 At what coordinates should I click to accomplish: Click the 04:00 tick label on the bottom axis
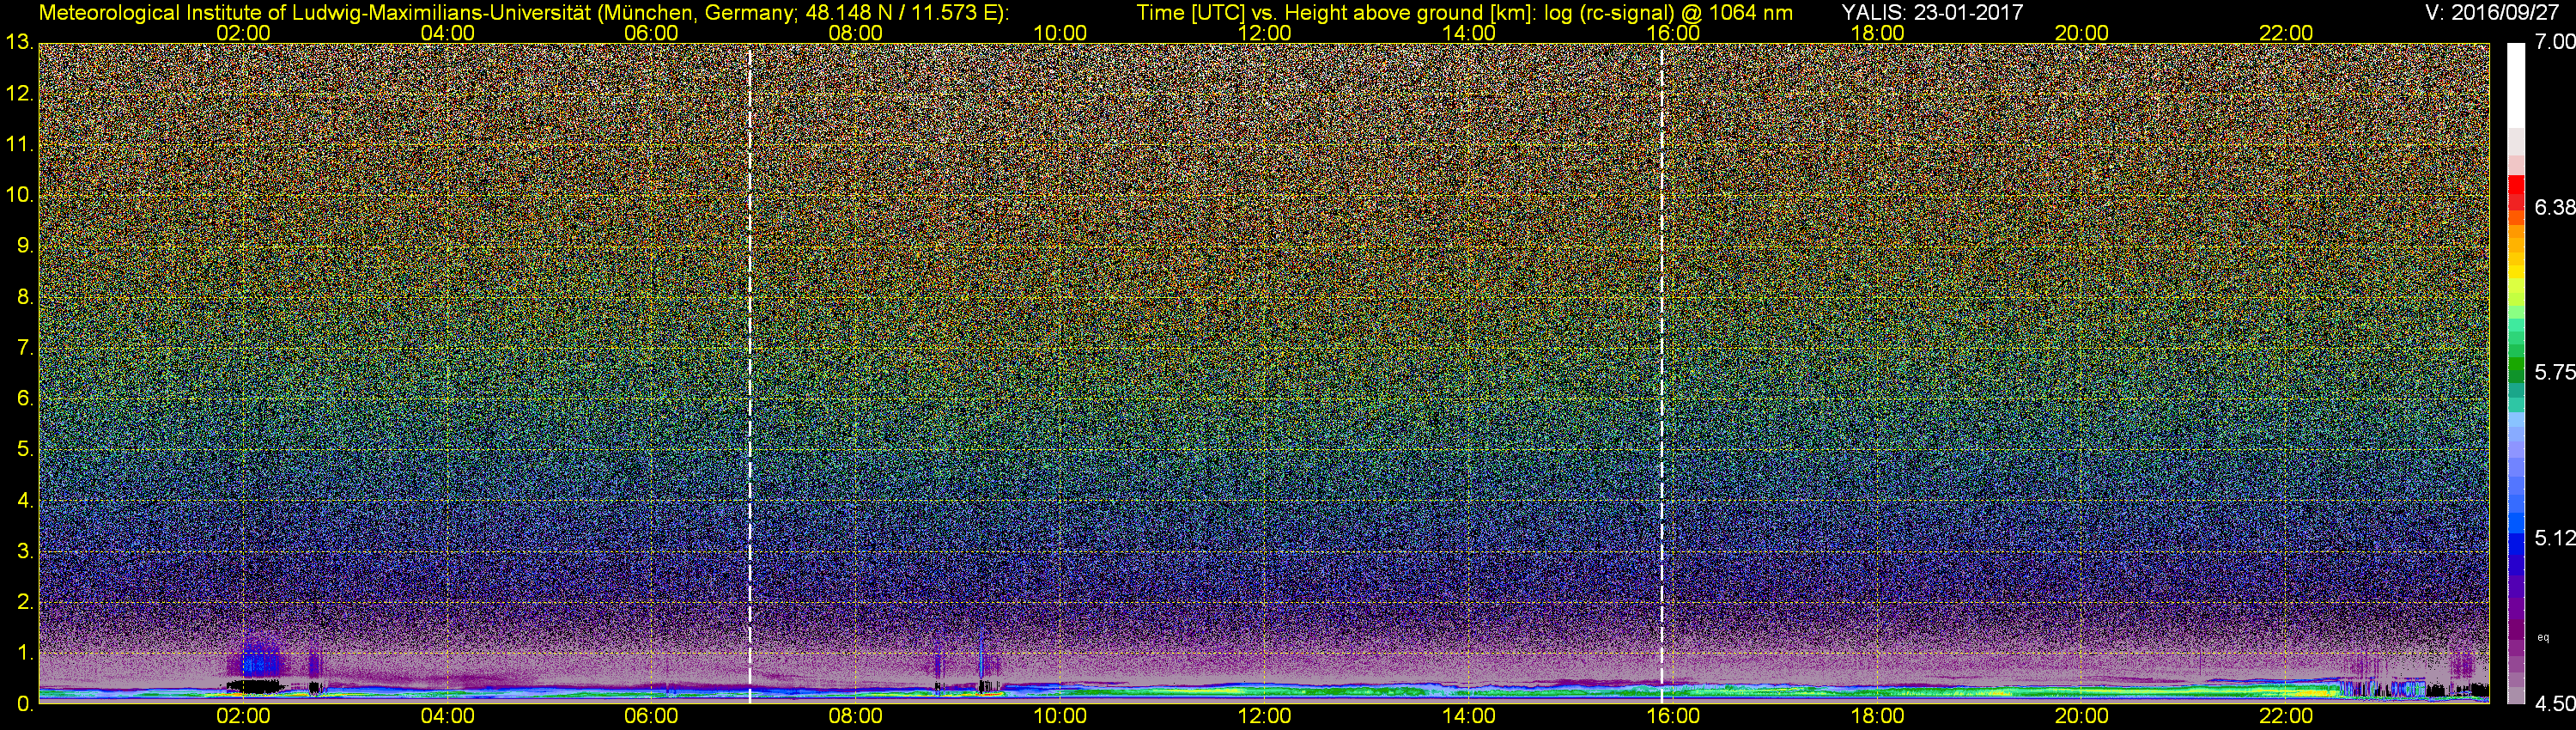tap(447, 716)
